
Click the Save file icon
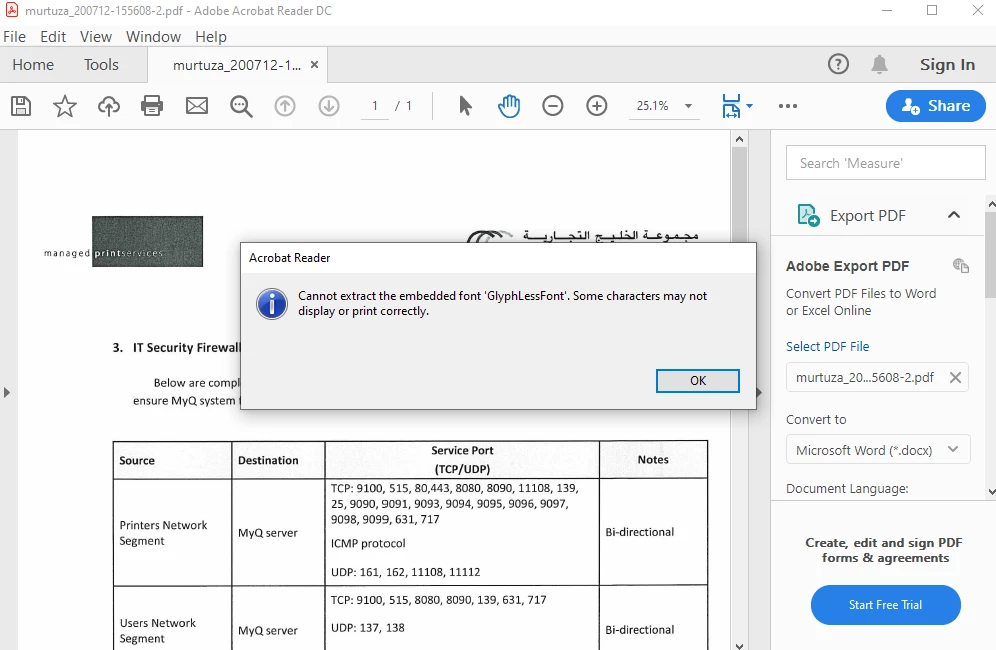click(21, 105)
